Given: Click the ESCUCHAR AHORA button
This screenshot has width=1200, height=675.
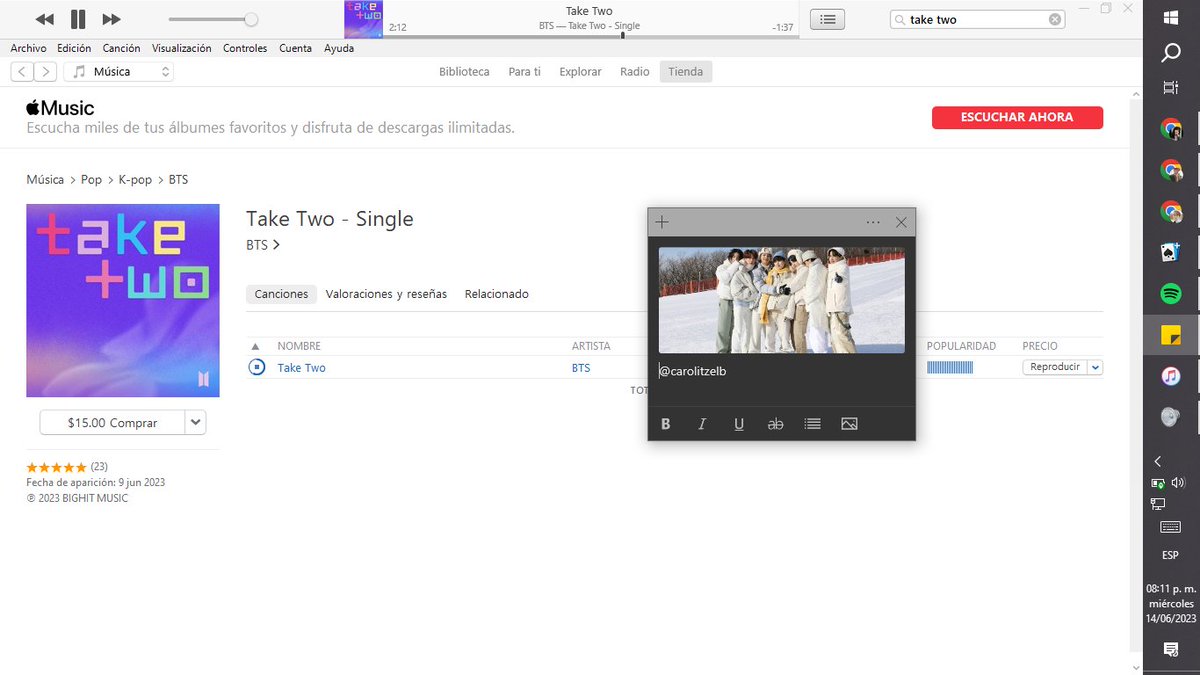Looking at the screenshot, I should (x=1017, y=117).
